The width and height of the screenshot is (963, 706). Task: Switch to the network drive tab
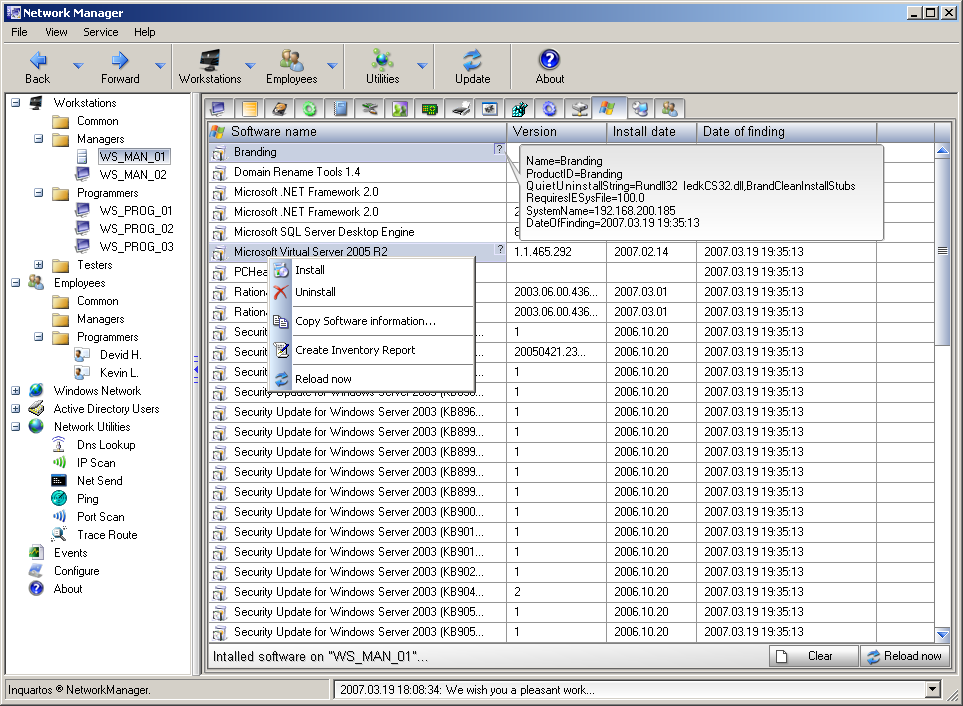pyautogui.click(x=579, y=109)
